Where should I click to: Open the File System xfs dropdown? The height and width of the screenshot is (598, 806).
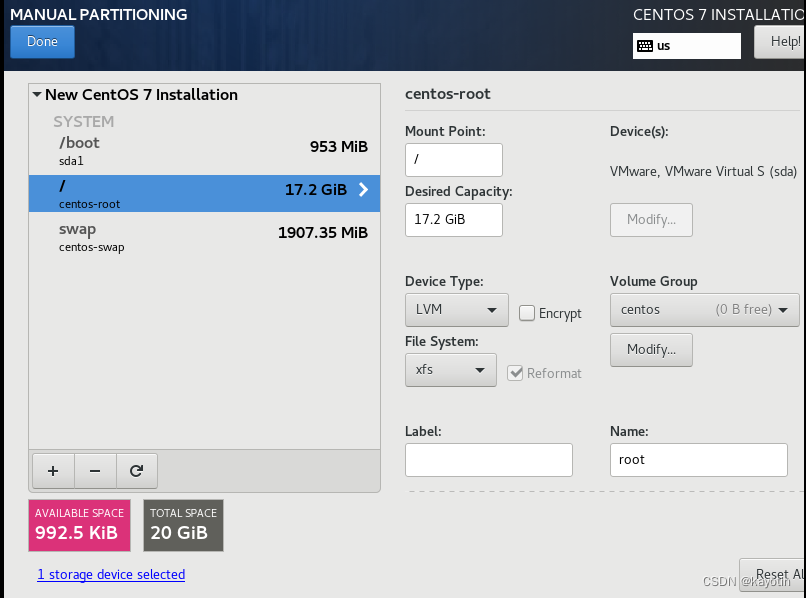(x=450, y=369)
